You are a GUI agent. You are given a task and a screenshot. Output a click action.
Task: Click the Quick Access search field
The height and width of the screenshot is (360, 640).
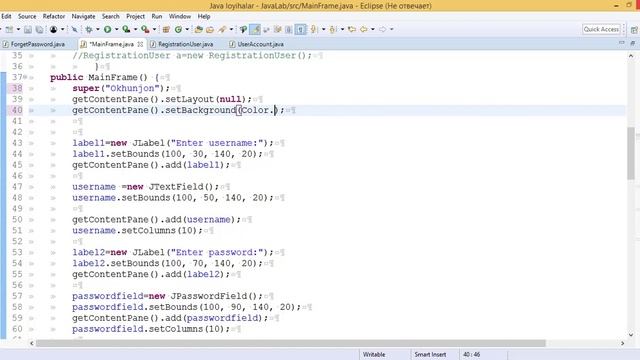[601, 29]
